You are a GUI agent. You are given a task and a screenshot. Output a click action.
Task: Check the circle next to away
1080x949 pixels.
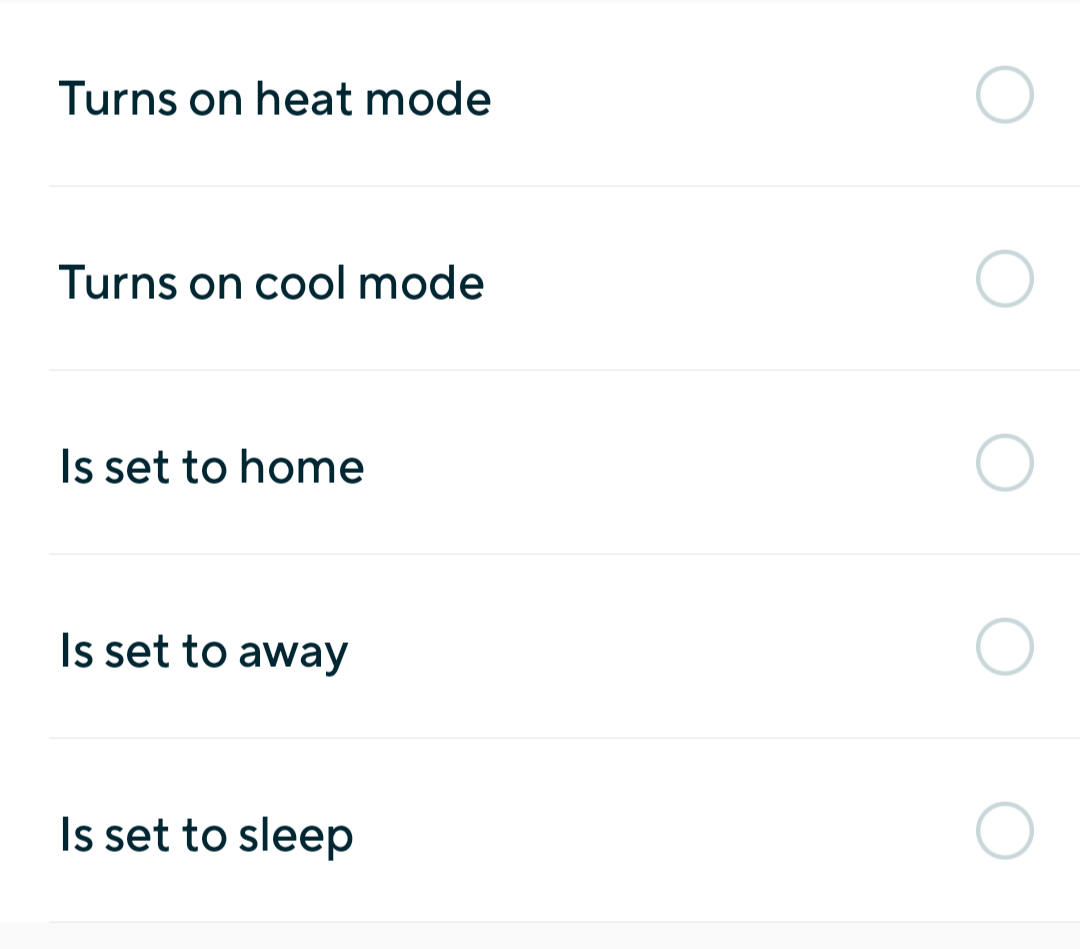(x=1004, y=646)
